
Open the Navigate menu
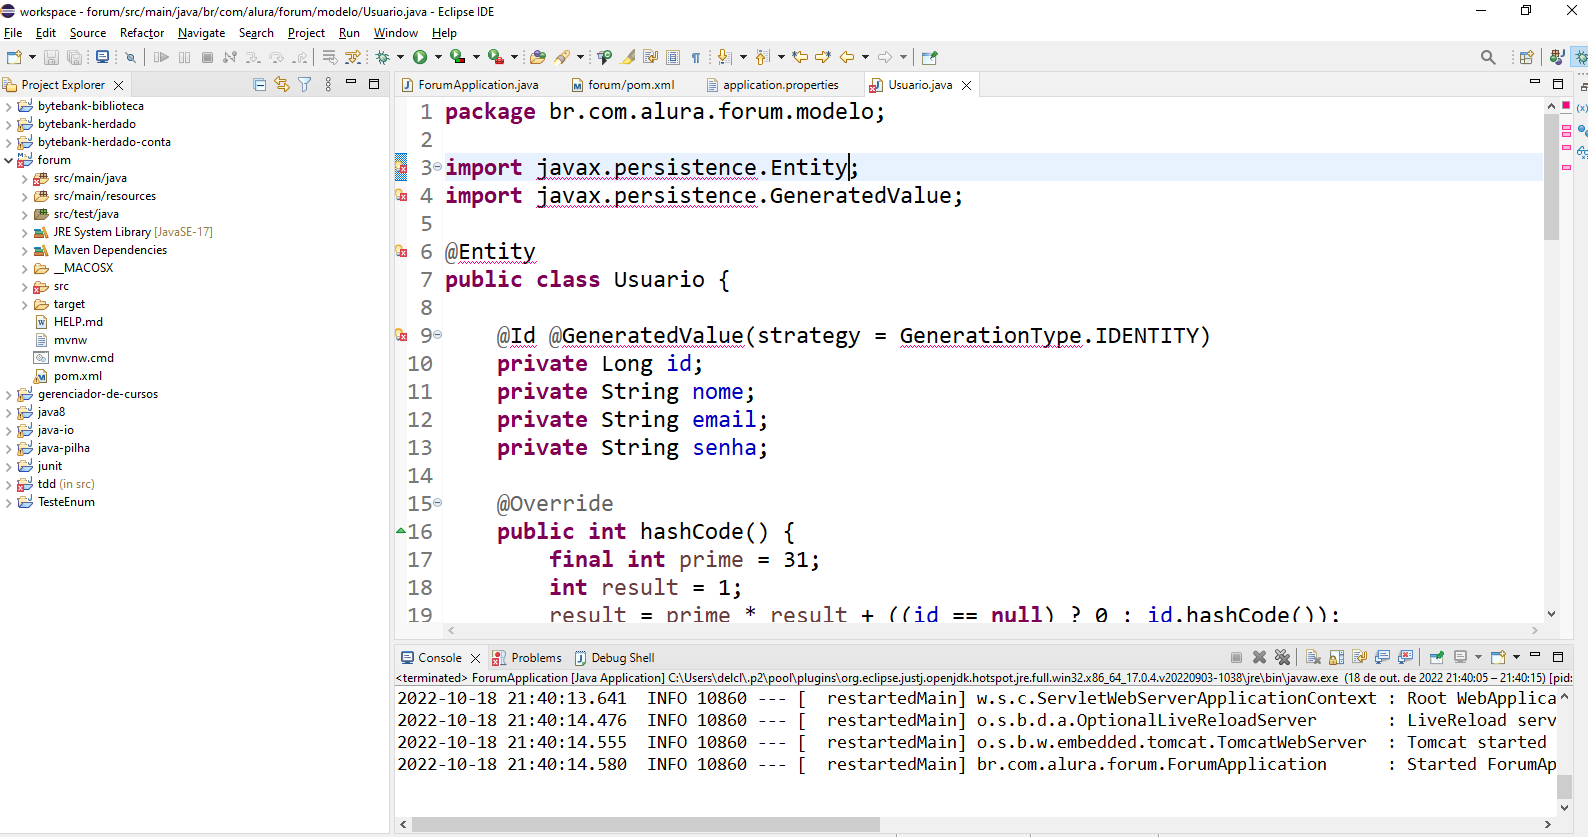pyautogui.click(x=201, y=33)
